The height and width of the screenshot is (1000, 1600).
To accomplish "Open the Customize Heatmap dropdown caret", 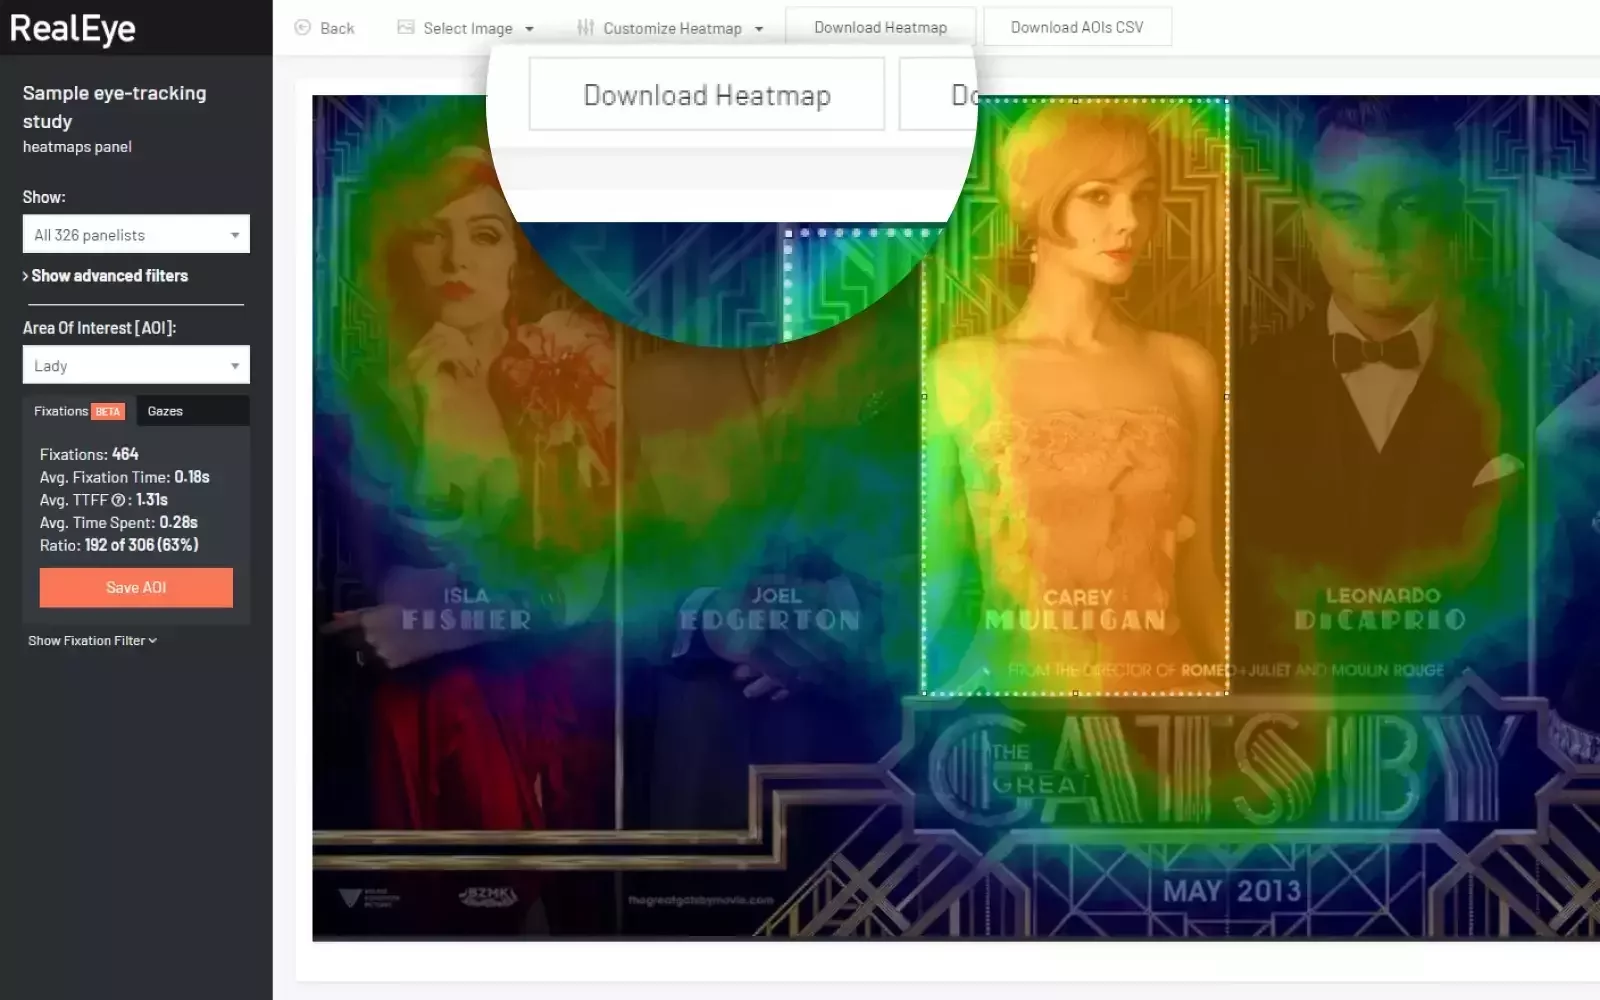I will coord(759,29).
